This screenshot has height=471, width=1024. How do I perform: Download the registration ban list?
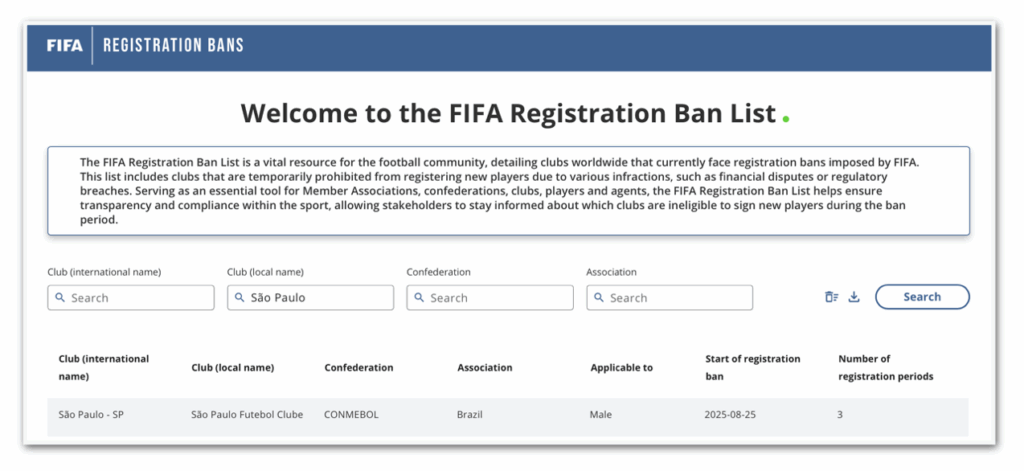(x=854, y=297)
